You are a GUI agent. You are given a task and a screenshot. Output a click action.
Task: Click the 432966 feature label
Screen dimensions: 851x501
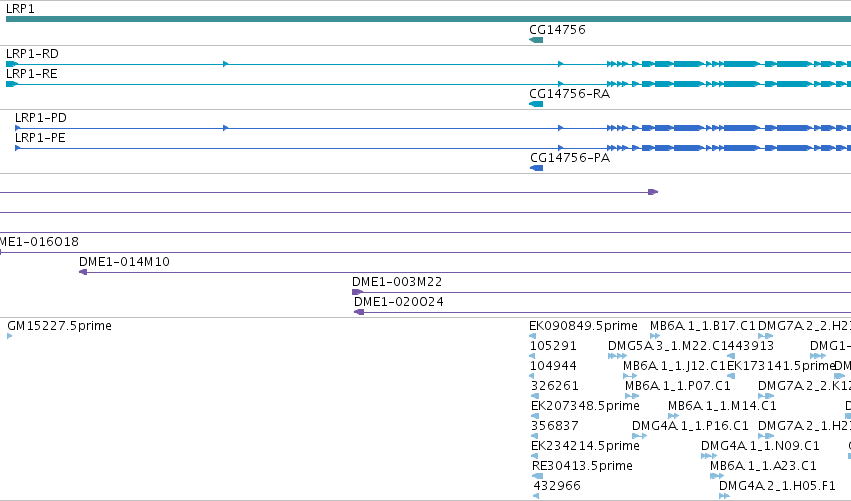click(557, 486)
